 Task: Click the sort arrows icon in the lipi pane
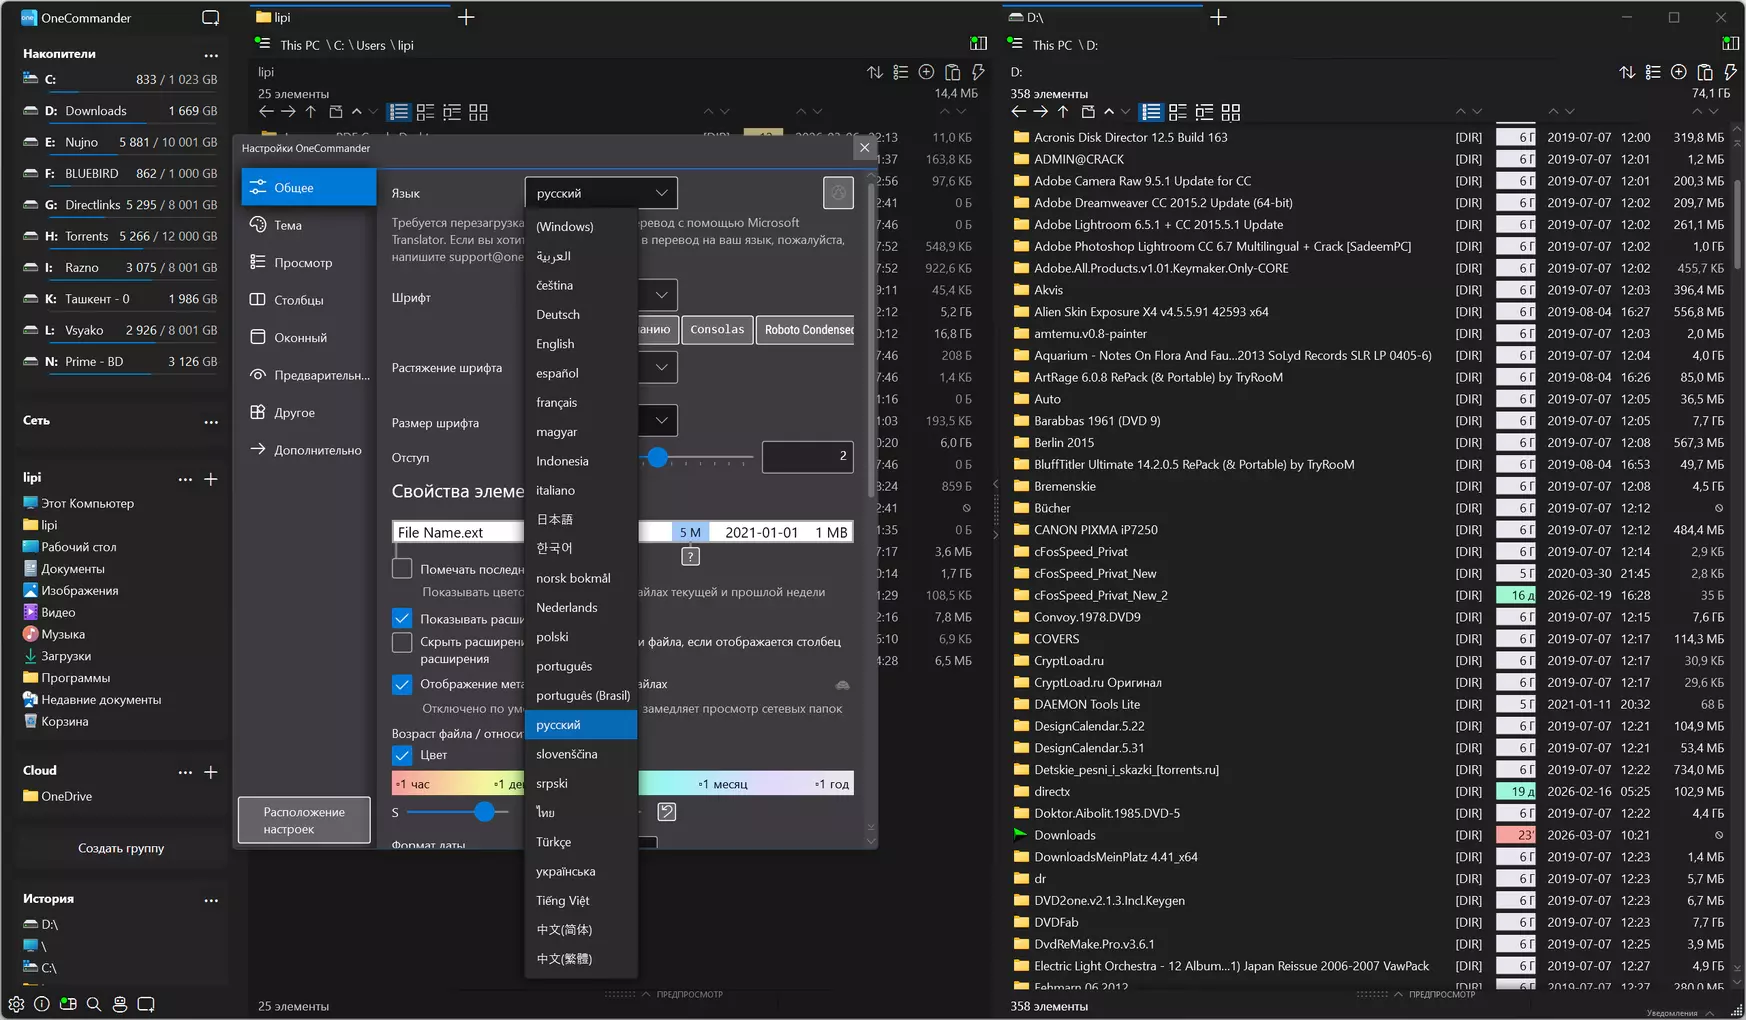click(875, 72)
